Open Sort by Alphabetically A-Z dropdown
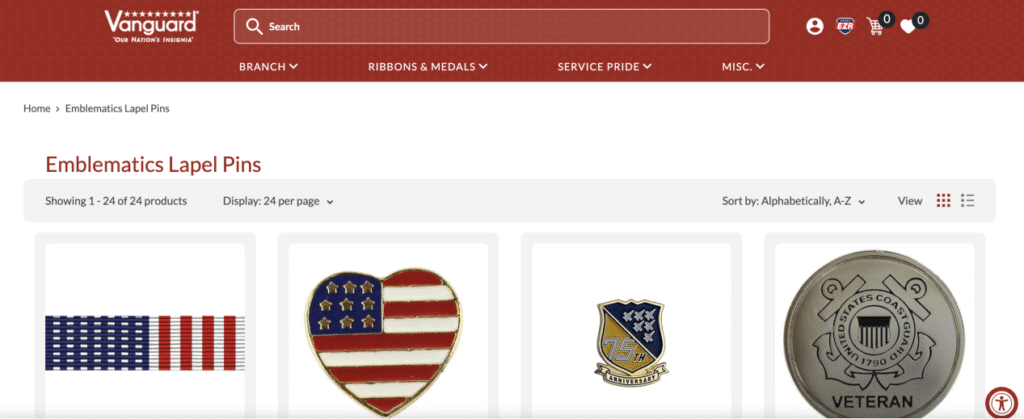1024x419 pixels. pos(793,201)
